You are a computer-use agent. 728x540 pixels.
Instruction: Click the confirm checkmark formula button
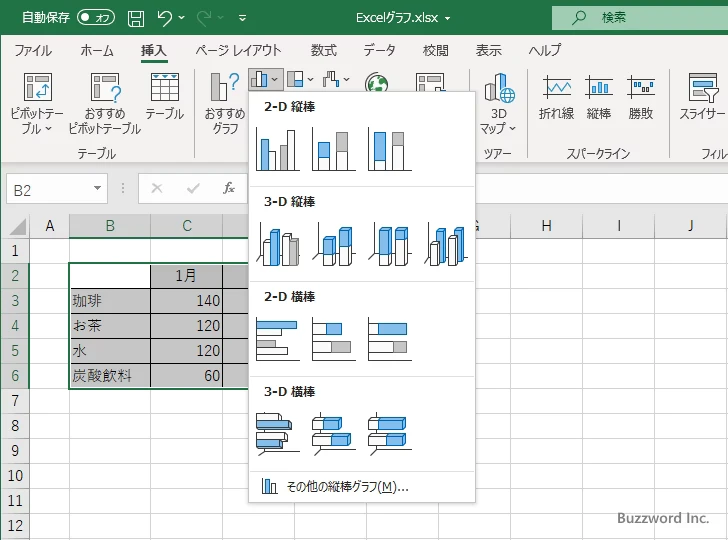pyautogui.click(x=193, y=188)
